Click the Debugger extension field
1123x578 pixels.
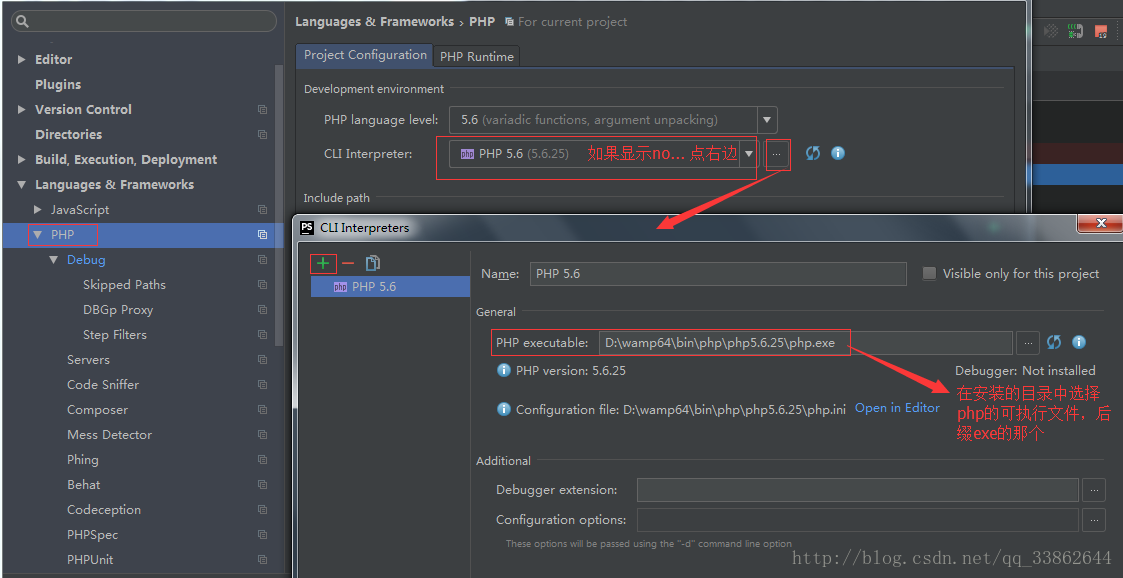point(857,490)
